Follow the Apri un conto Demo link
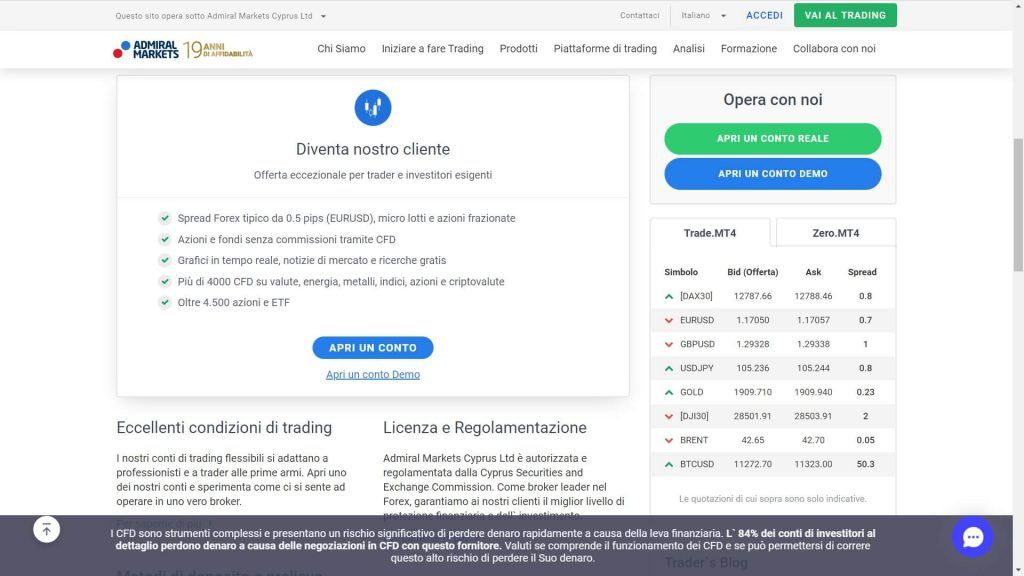 pyautogui.click(x=373, y=375)
